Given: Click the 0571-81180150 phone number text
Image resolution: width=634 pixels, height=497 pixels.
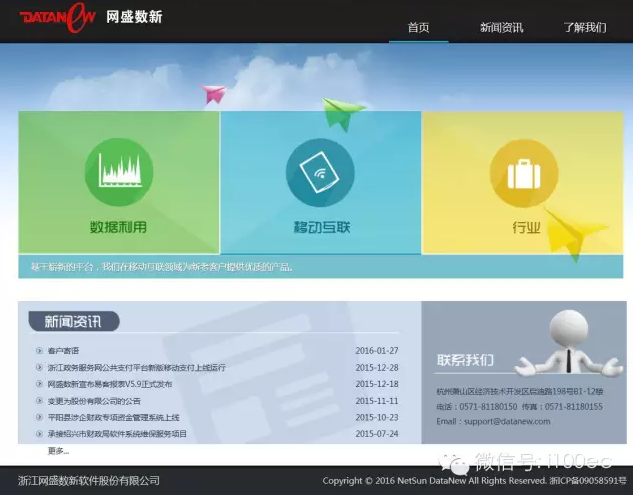Looking at the screenshot, I should coord(488,406).
